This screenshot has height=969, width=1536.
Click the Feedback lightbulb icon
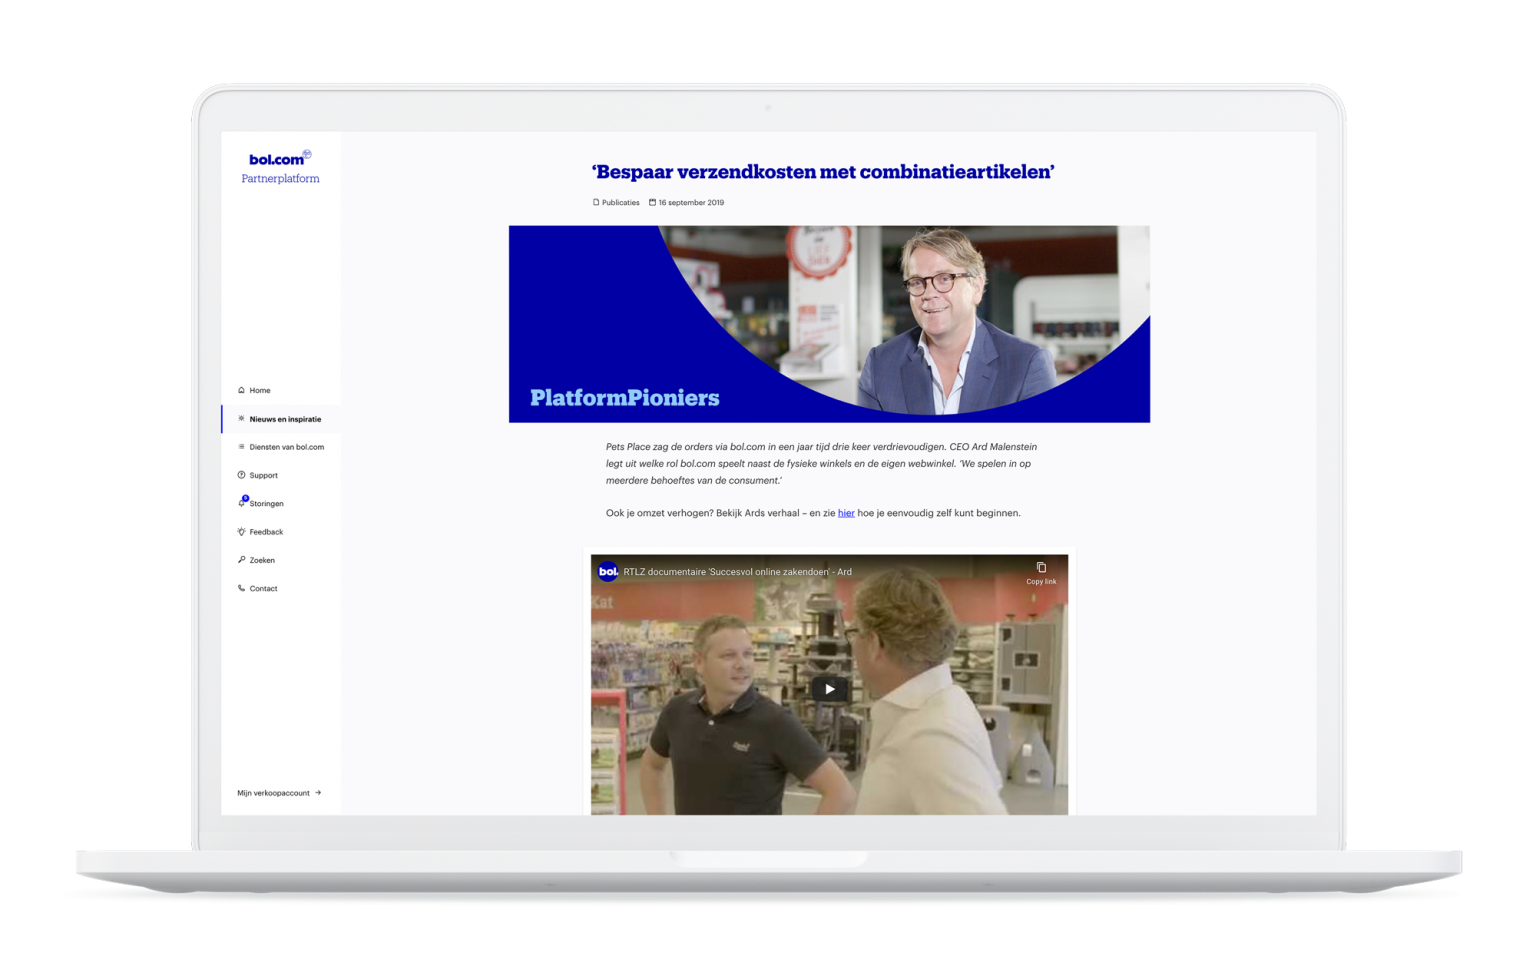(241, 531)
